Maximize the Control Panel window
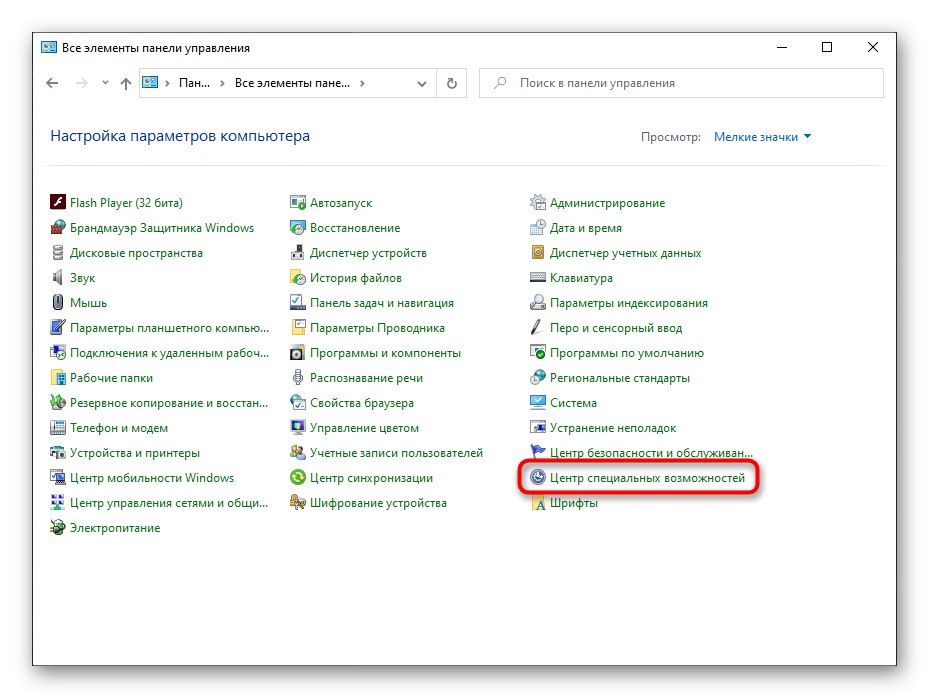Image resolution: width=929 pixels, height=698 pixels. pyautogui.click(x=827, y=47)
